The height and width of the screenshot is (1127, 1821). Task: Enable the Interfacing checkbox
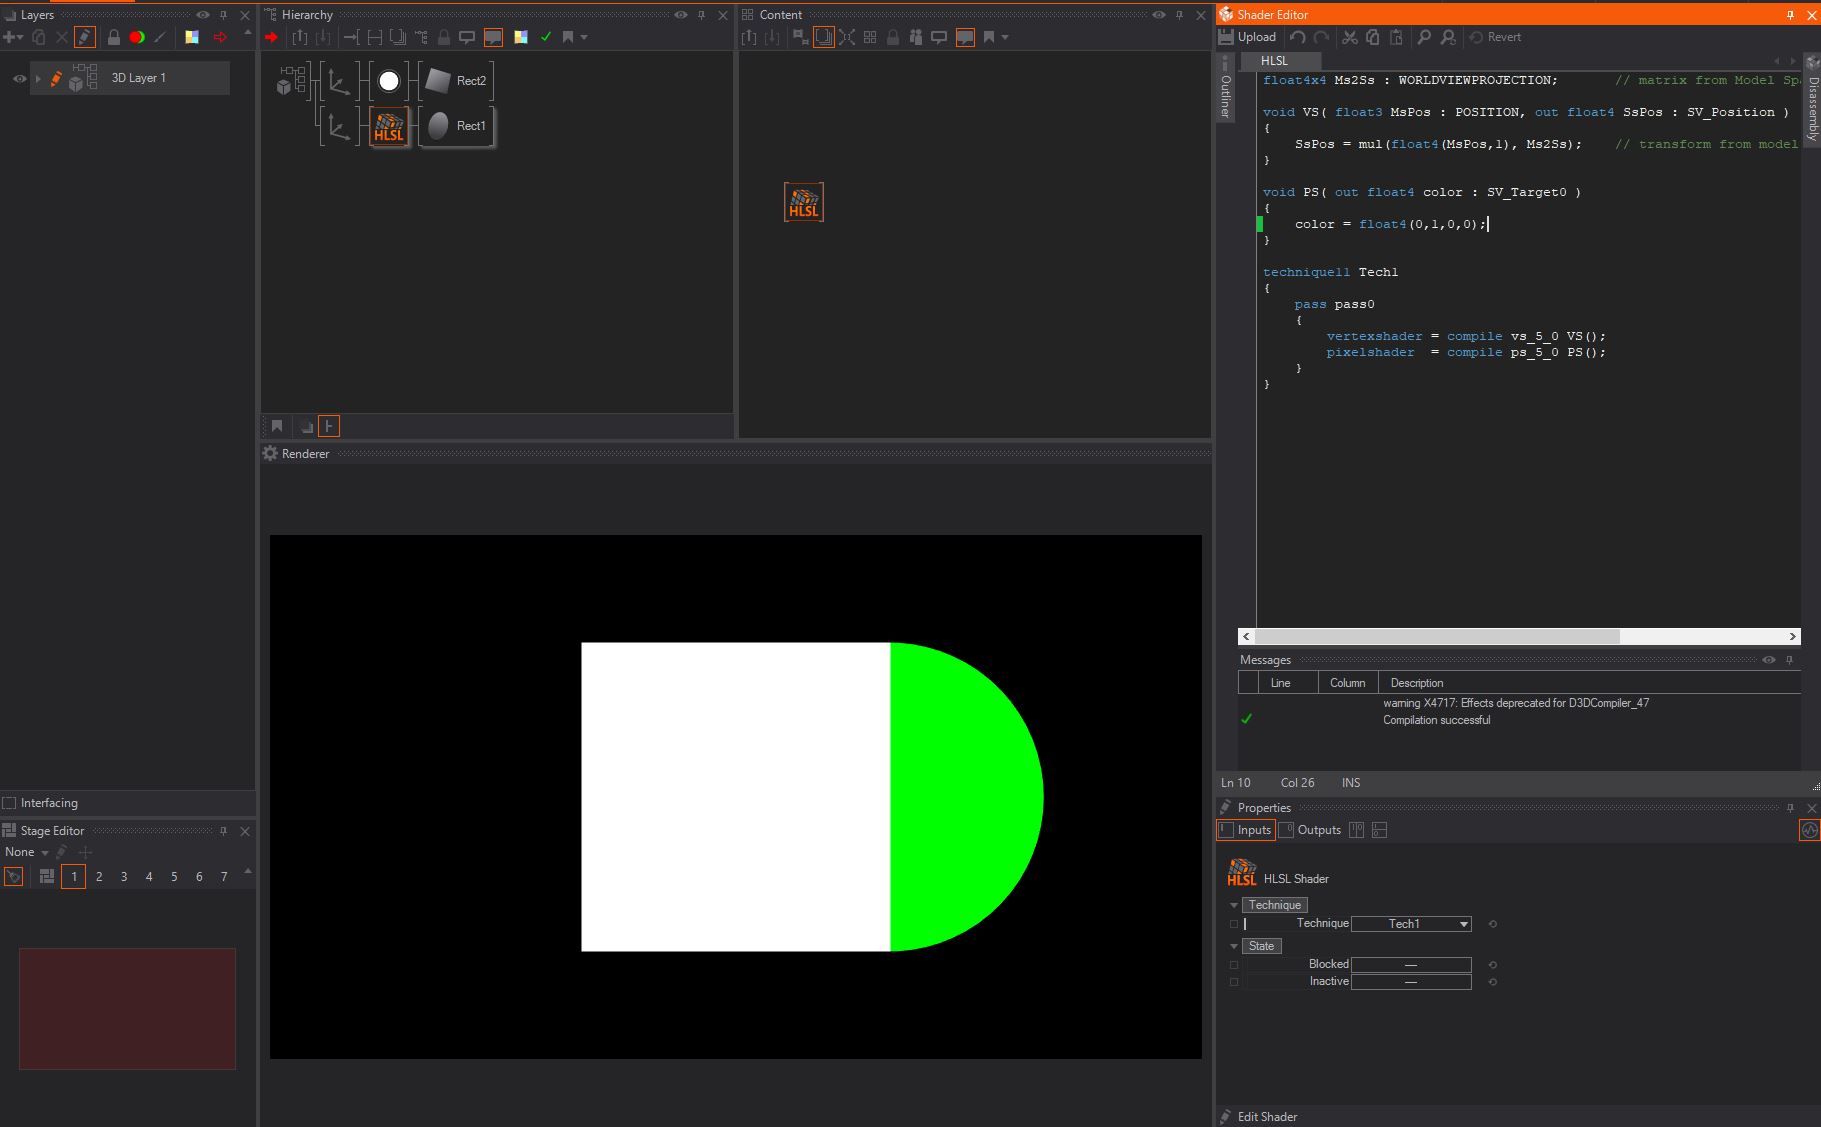[10, 803]
